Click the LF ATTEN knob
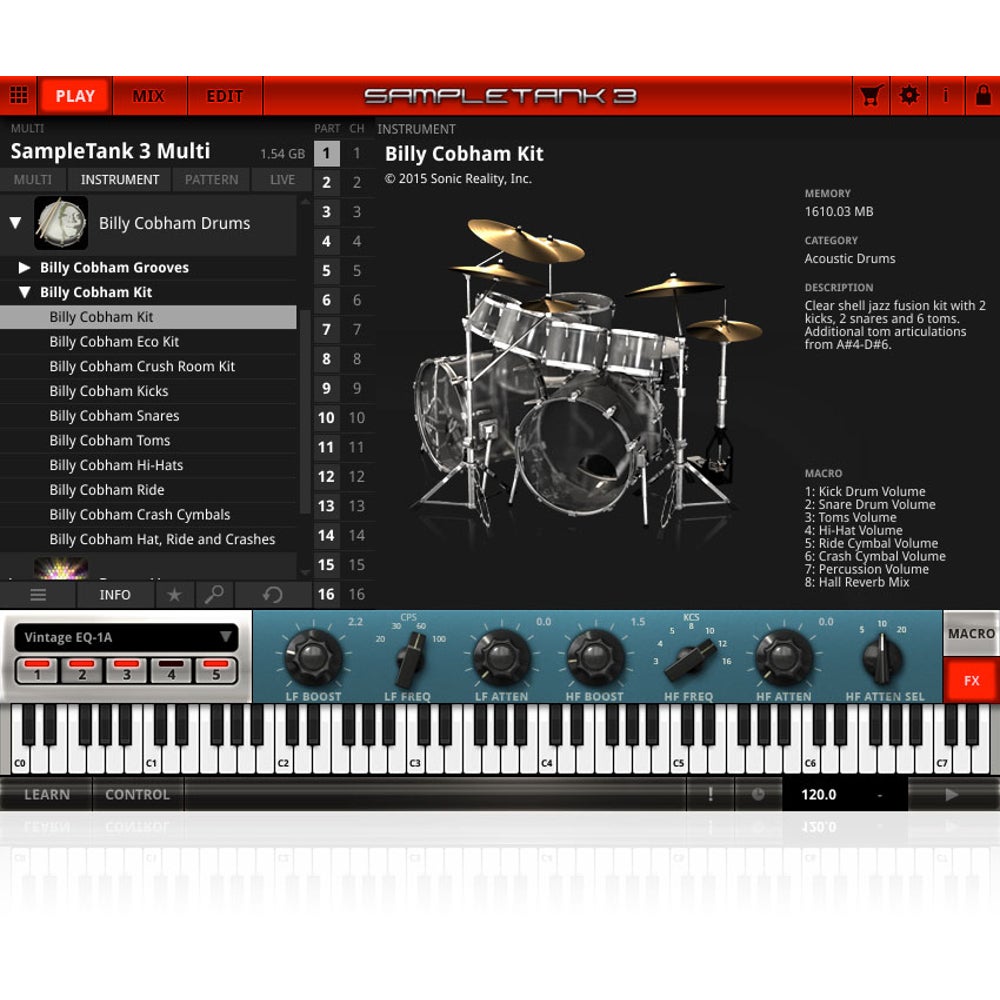1000x1000 pixels. (501, 657)
